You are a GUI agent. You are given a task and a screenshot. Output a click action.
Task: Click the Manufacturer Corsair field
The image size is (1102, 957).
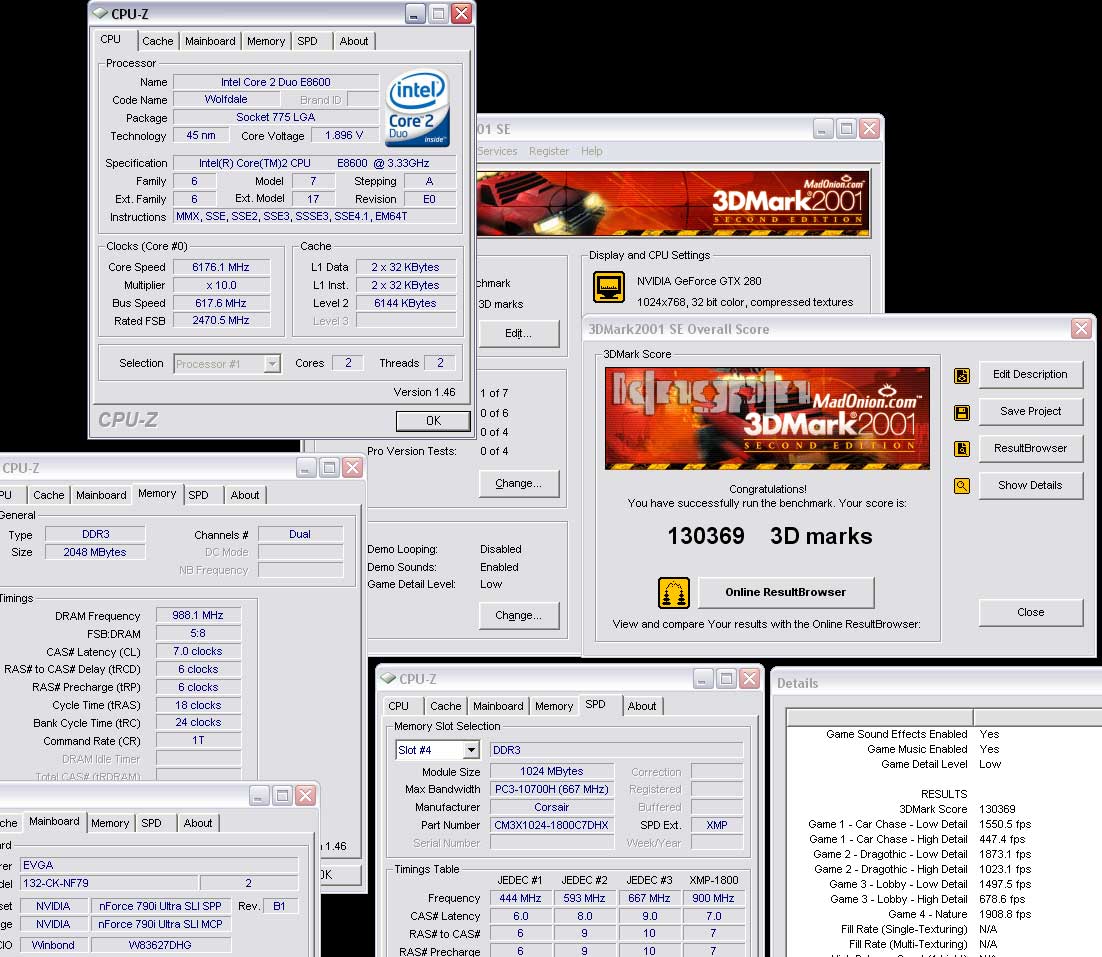[x=552, y=807]
